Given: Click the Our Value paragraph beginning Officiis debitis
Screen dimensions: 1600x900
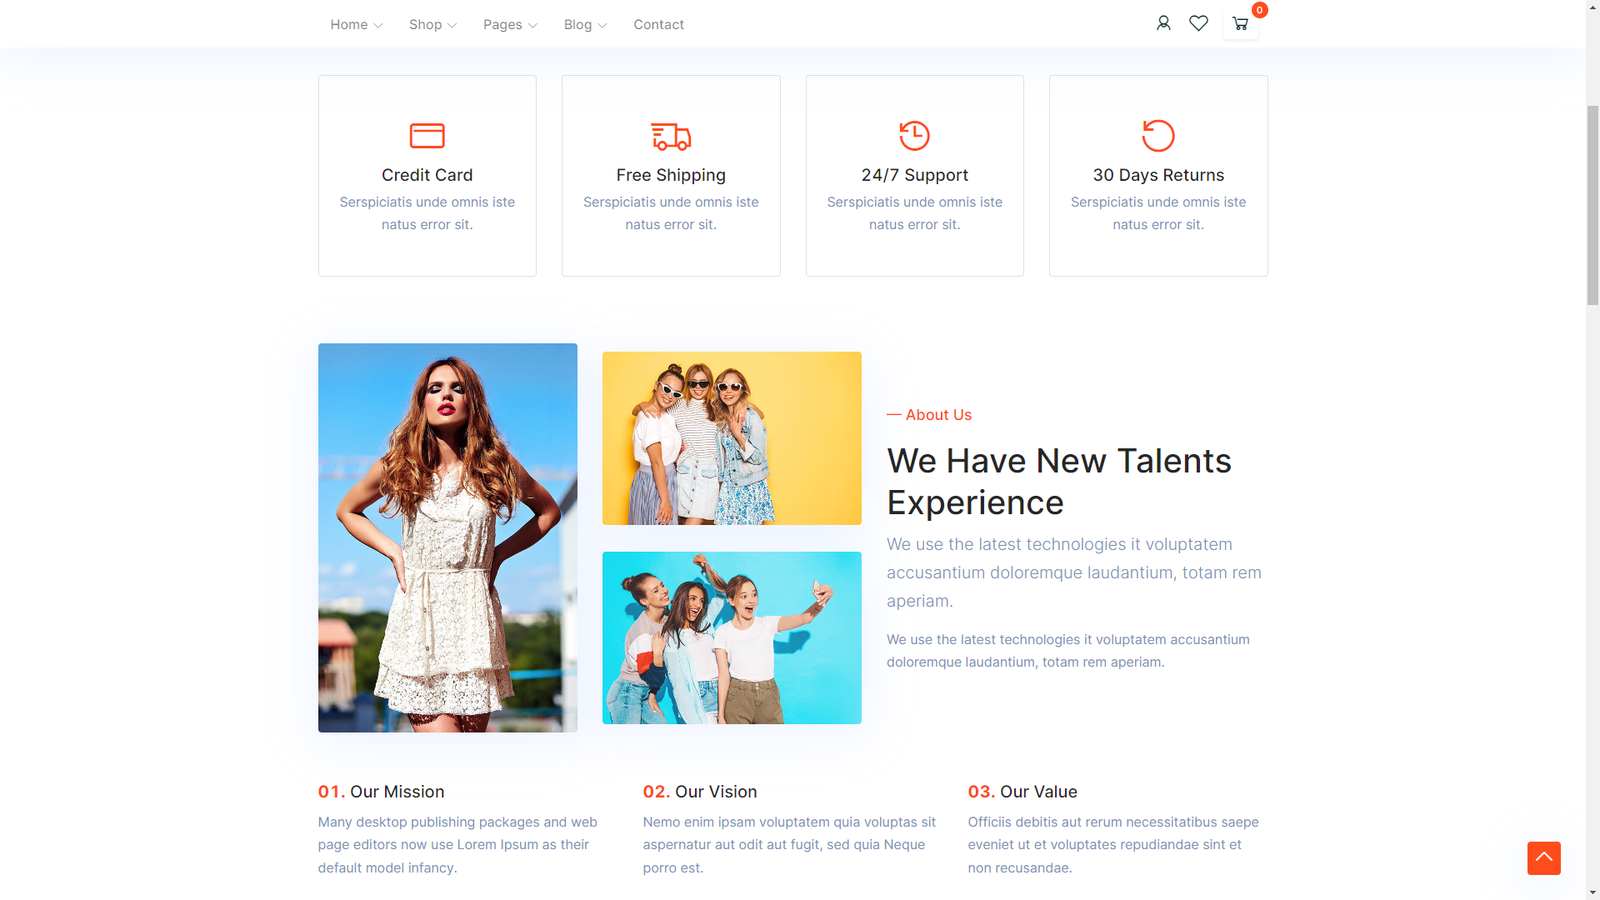Looking at the screenshot, I should [x=1113, y=845].
